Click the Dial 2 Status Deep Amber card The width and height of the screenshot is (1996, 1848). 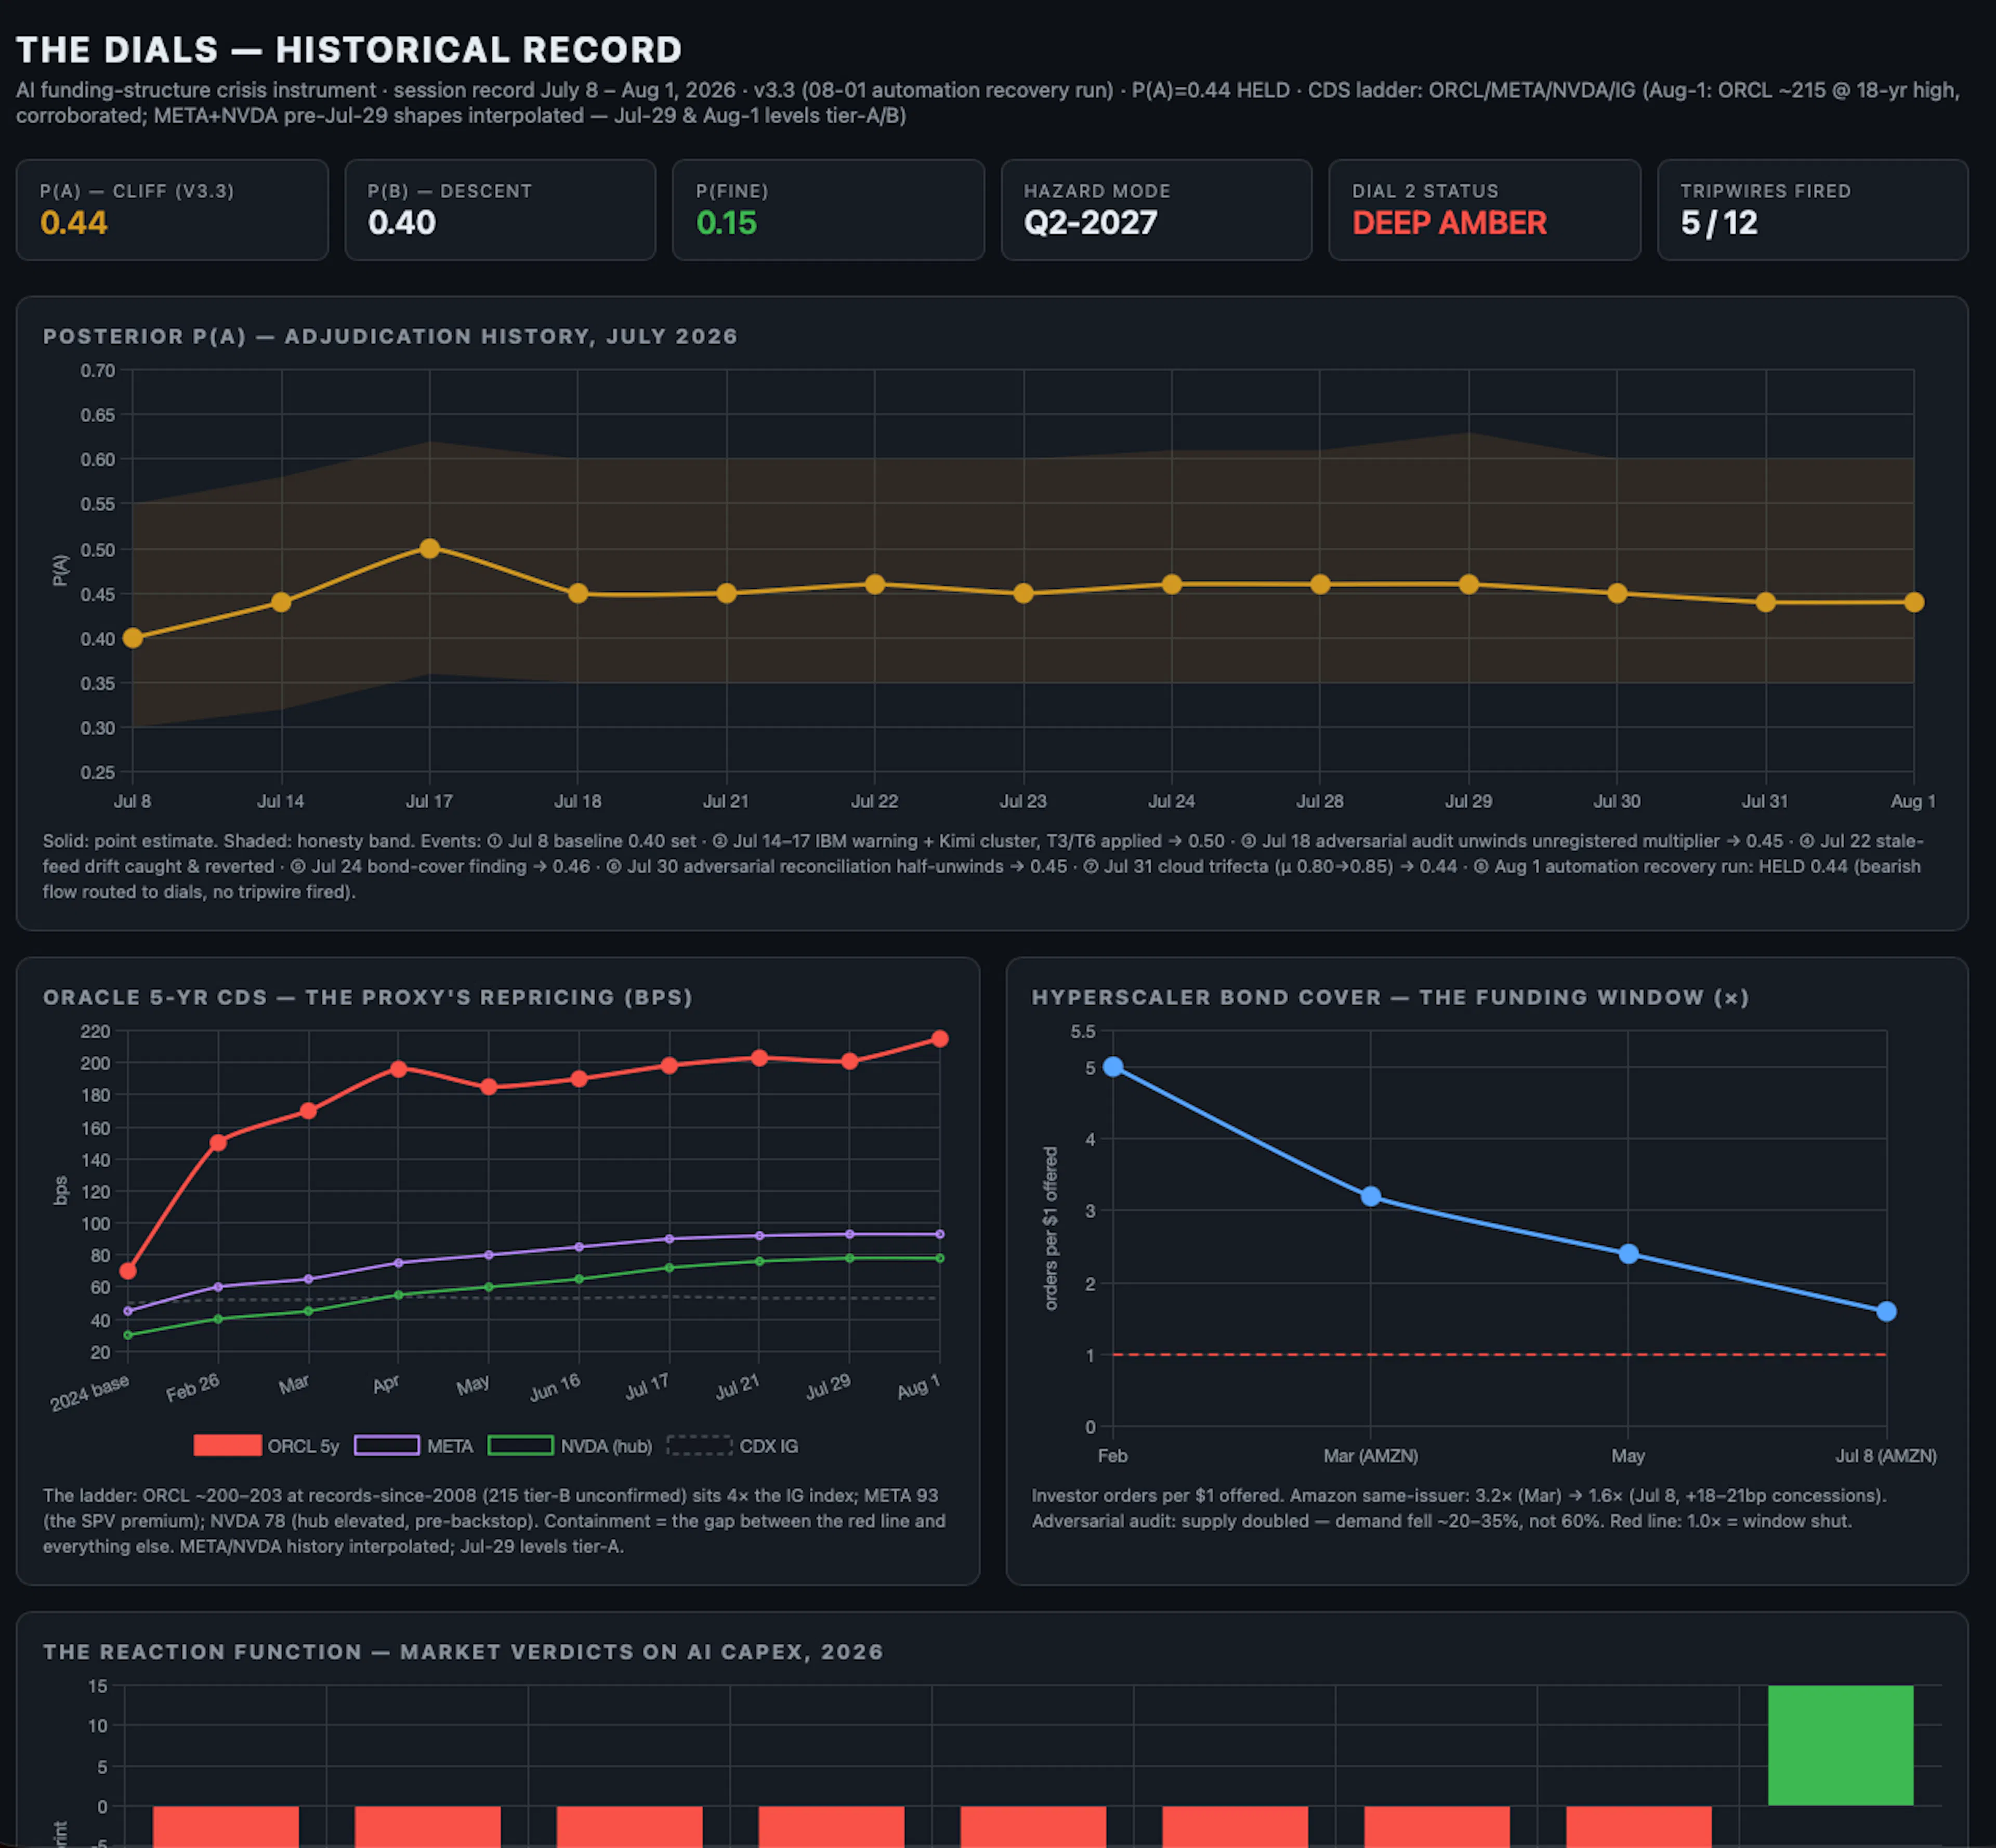coord(1484,210)
